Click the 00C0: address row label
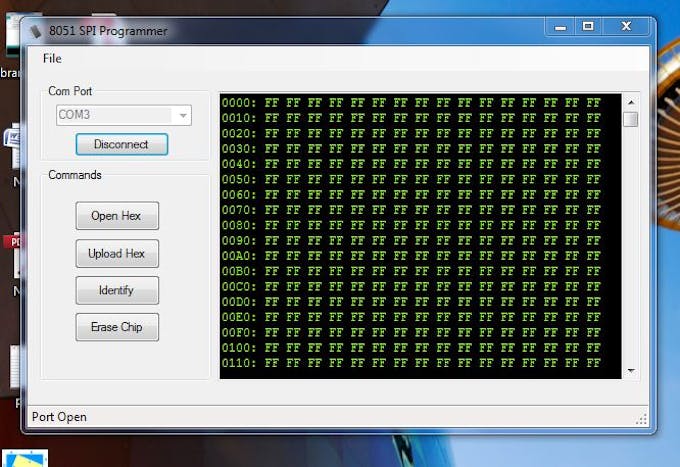Viewport: 680px width, 467px height. [239, 287]
